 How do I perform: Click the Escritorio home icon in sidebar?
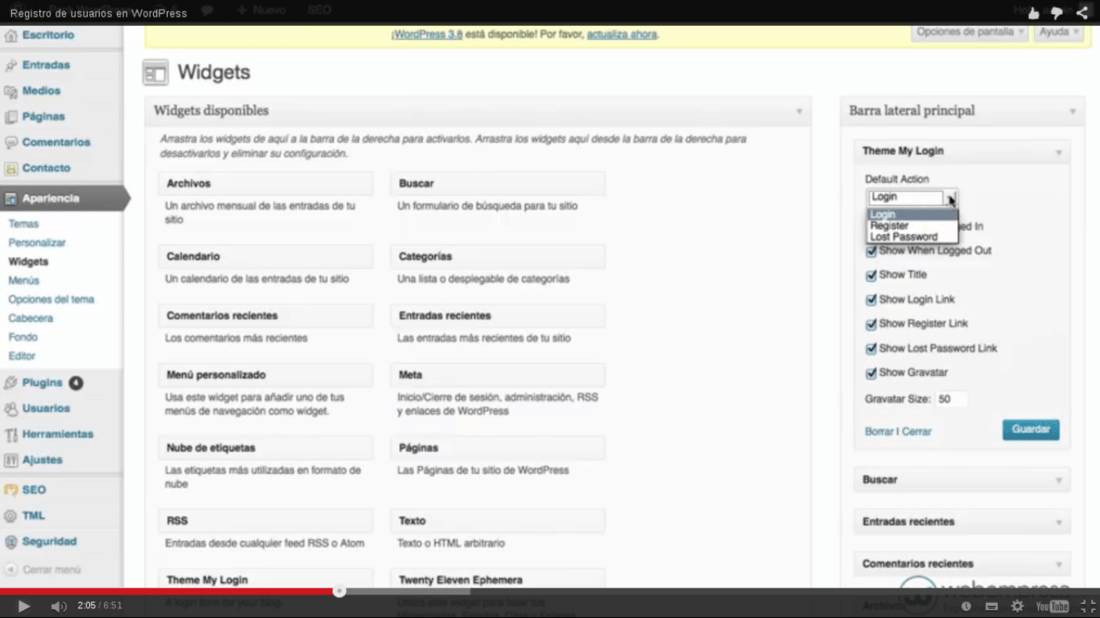pos(11,36)
